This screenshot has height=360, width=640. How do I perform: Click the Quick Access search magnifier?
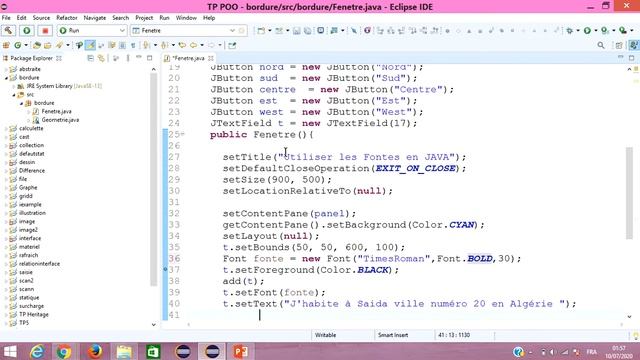click(601, 45)
